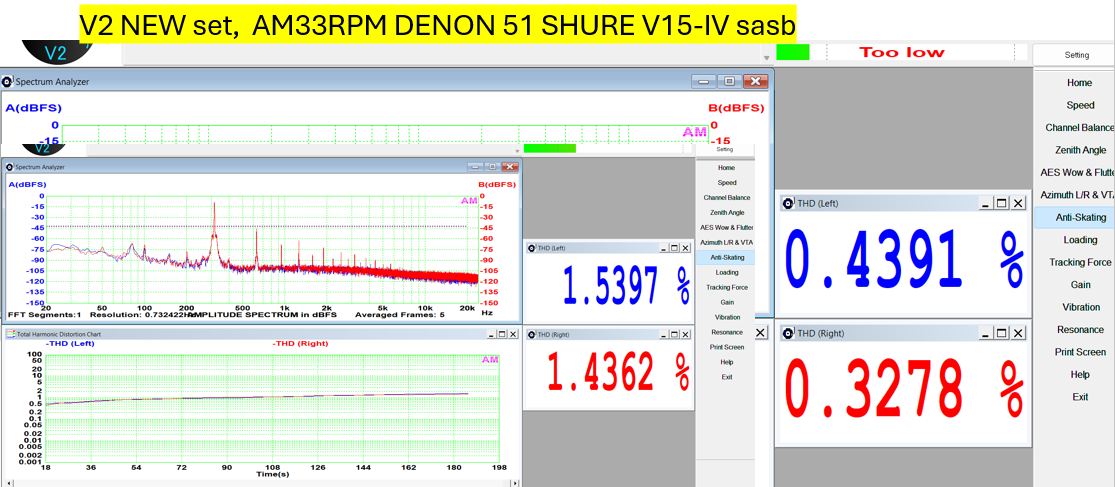Open Channel Balance in the large menu
Image resolution: width=1115 pixels, height=487 pixels.
pyautogui.click(x=1079, y=127)
